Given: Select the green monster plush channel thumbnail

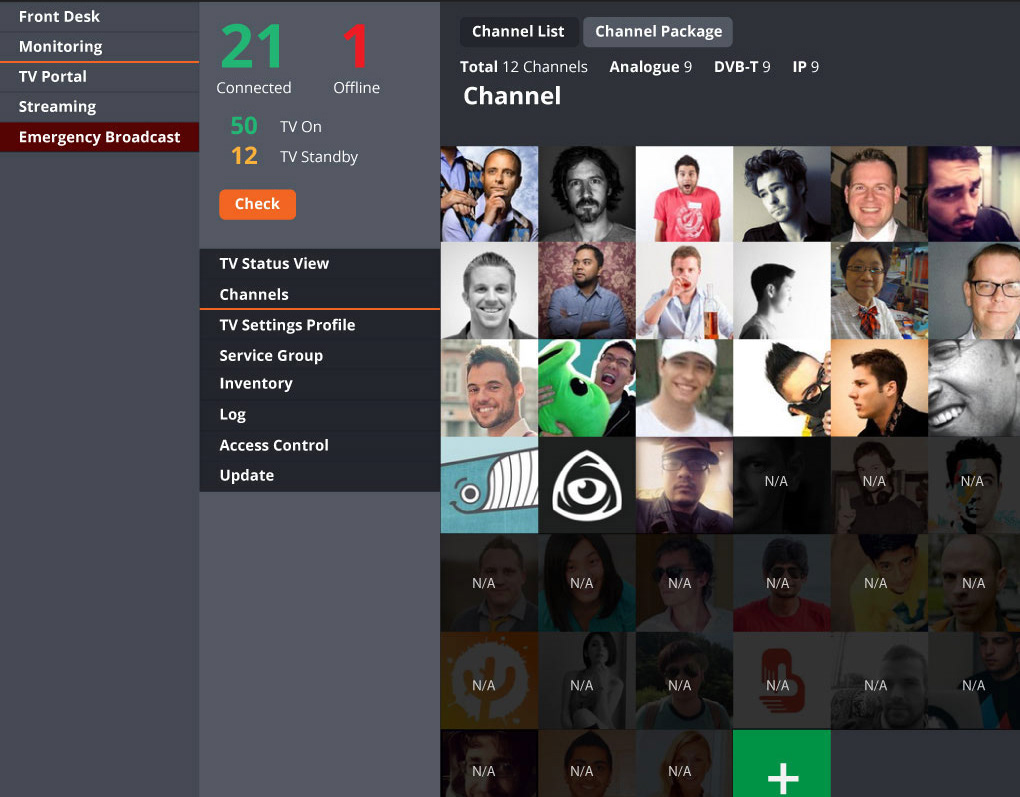Looking at the screenshot, I should point(587,388).
